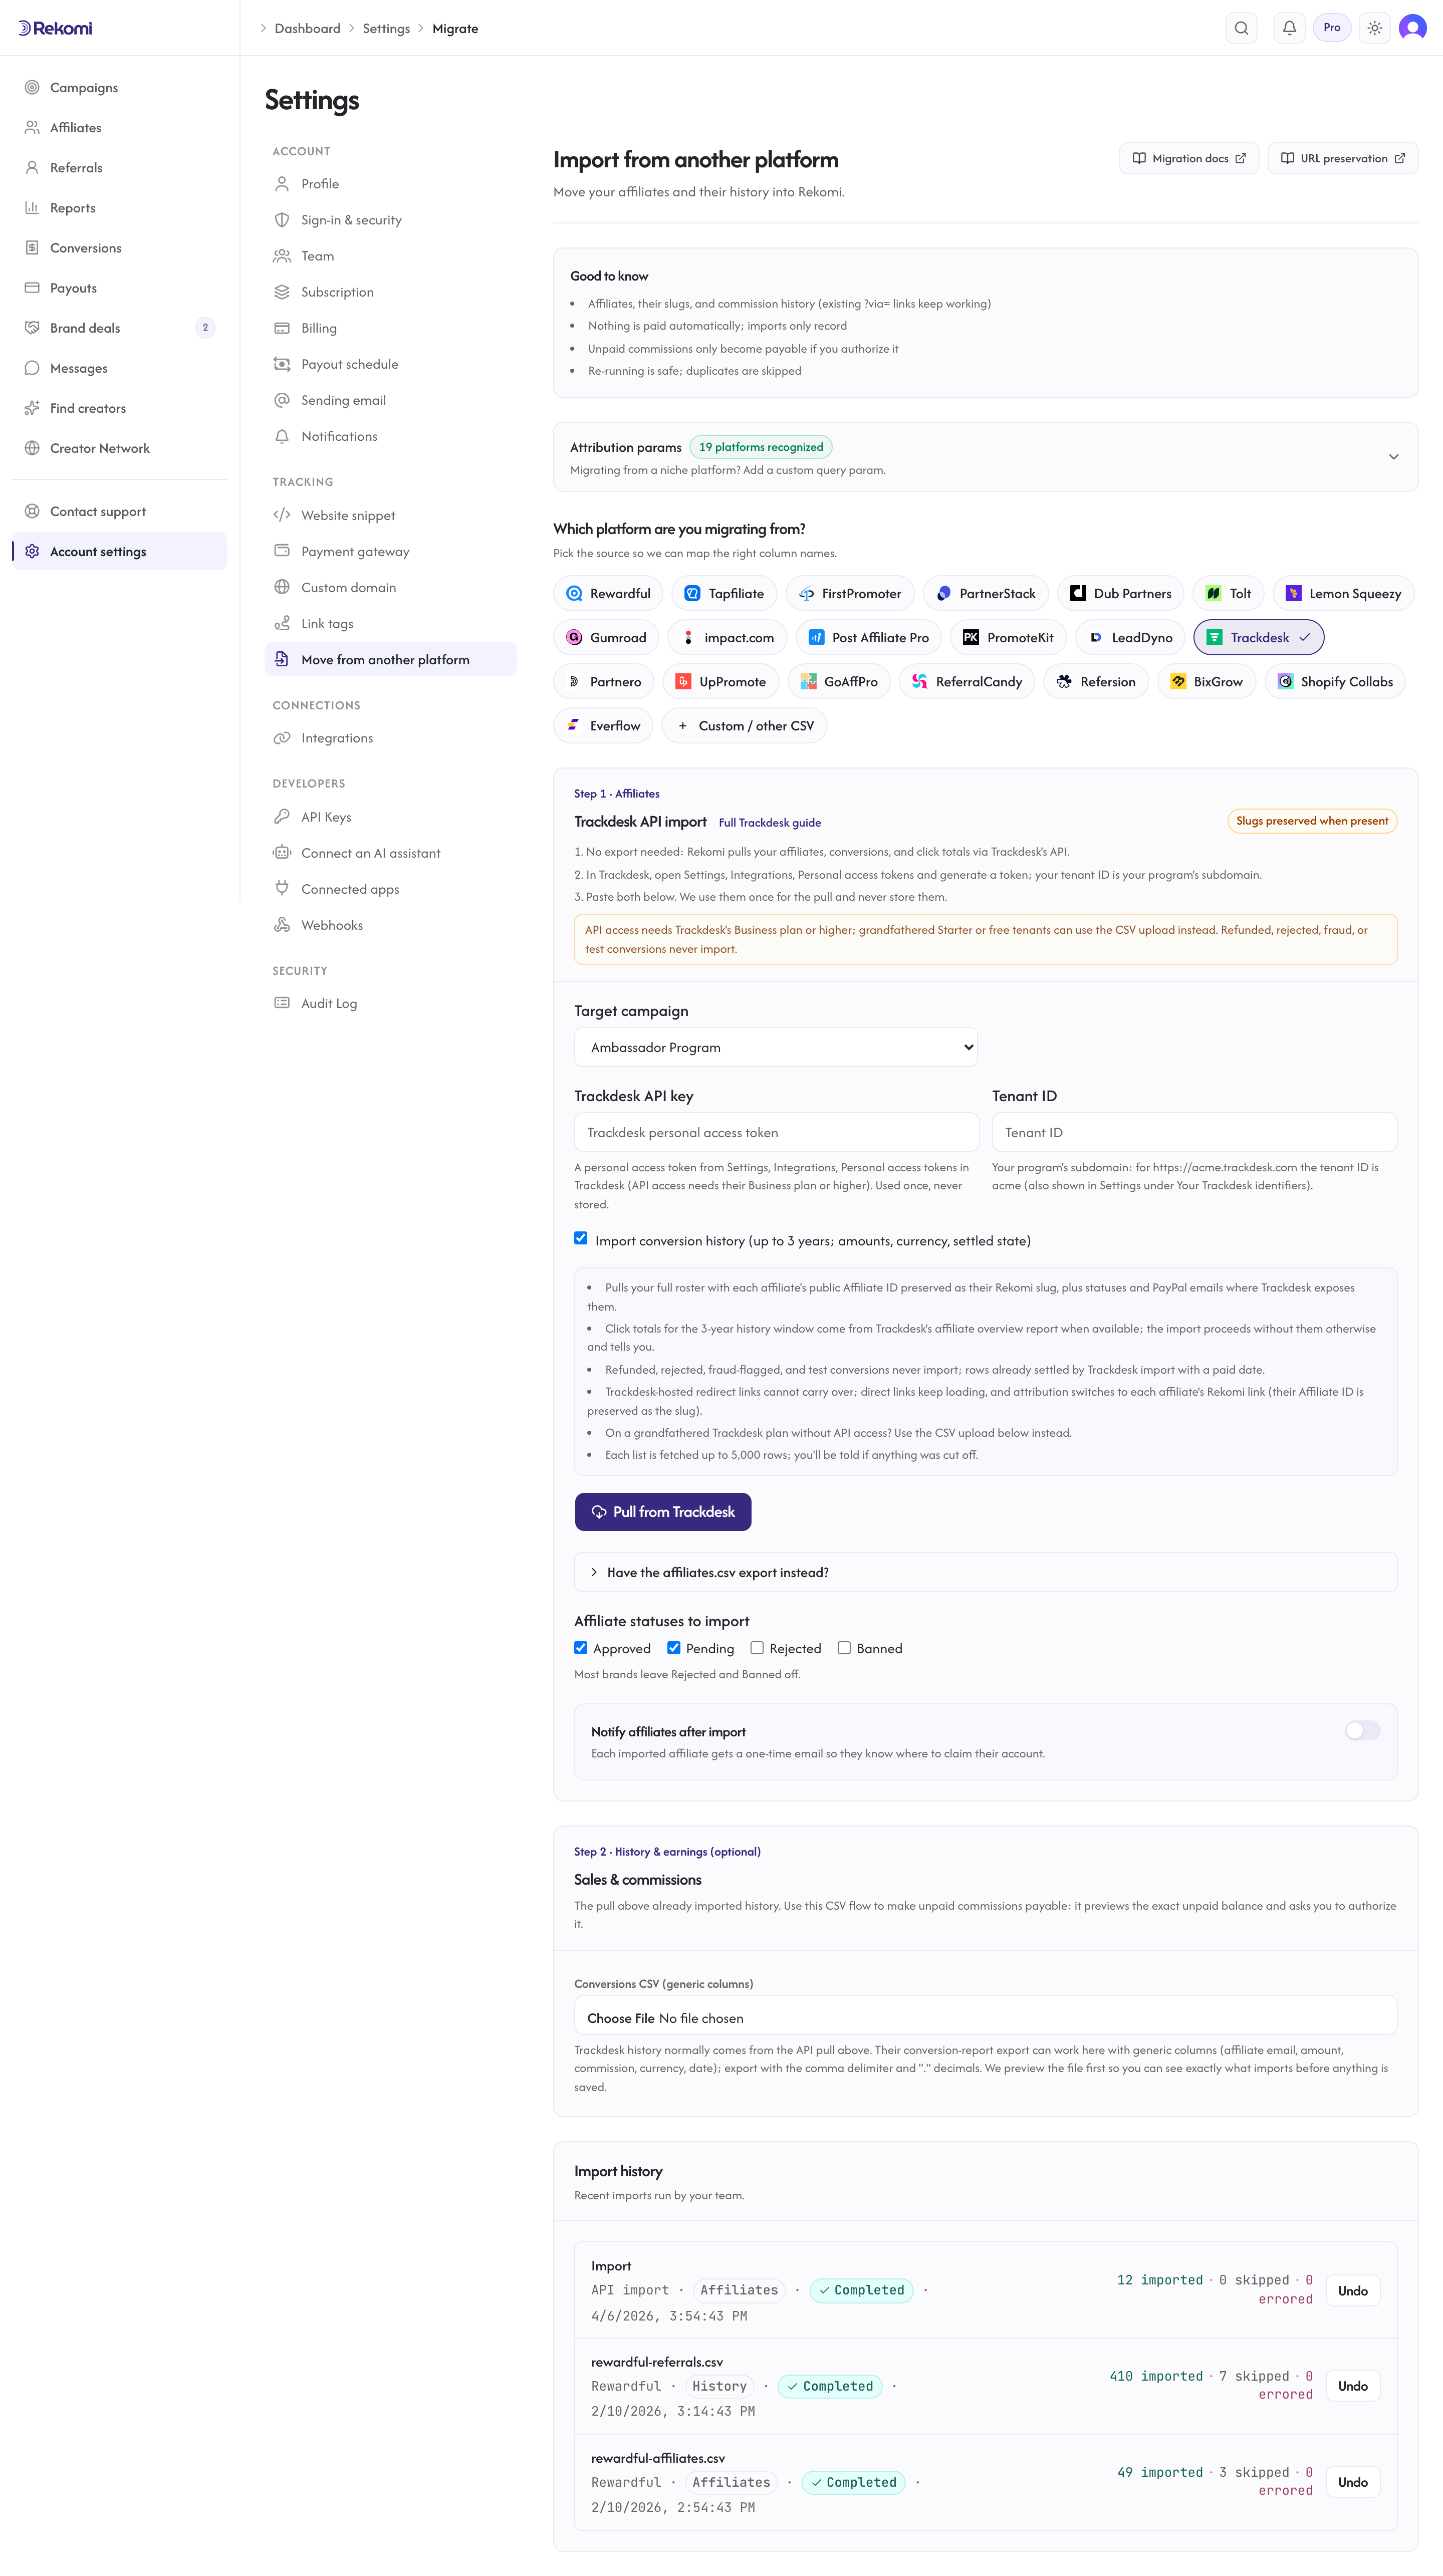Viewport: 1443px width, 2576px height.
Task: Expand 'Have the affiliates.csv export instead?'
Action: pos(985,1572)
